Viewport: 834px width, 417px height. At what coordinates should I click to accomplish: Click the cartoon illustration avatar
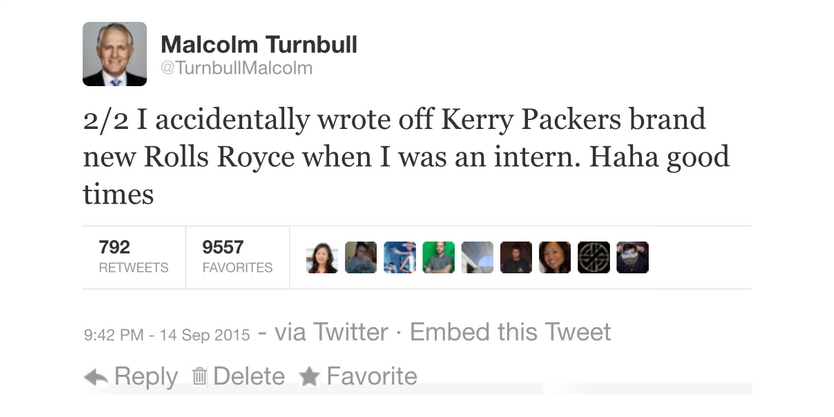tap(399, 258)
